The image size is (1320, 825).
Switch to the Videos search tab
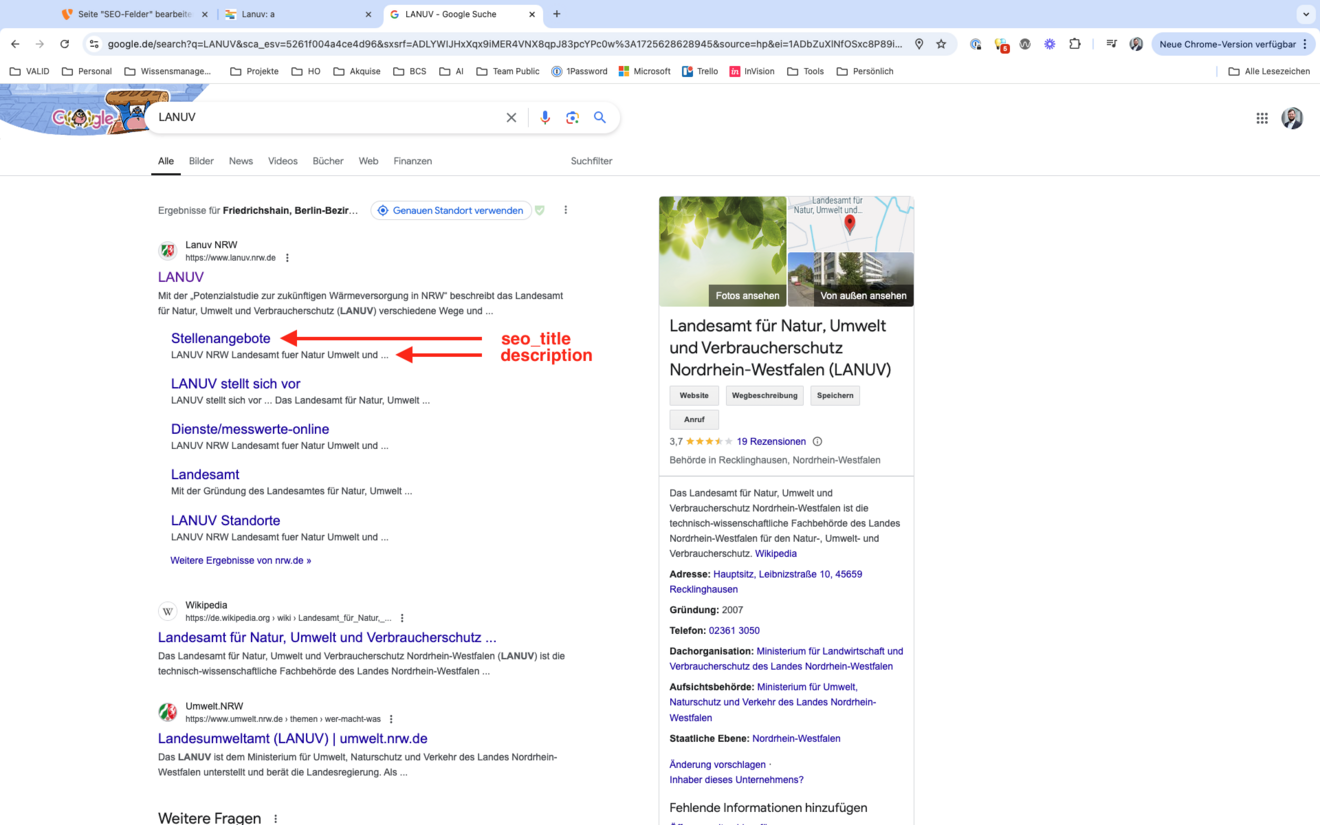click(282, 161)
